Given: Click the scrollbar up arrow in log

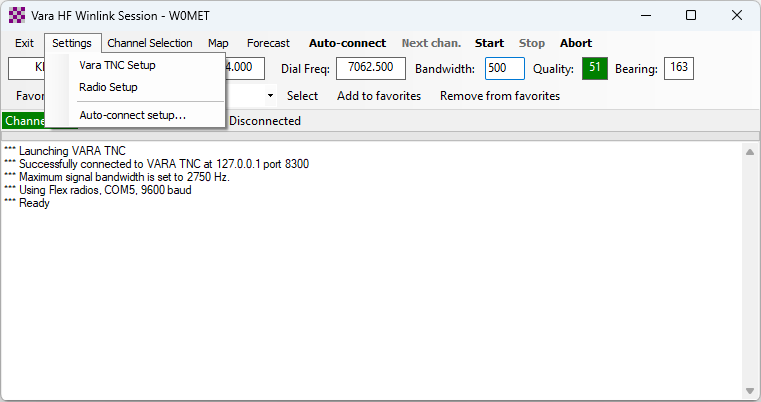Looking at the screenshot, I should (750, 152).
